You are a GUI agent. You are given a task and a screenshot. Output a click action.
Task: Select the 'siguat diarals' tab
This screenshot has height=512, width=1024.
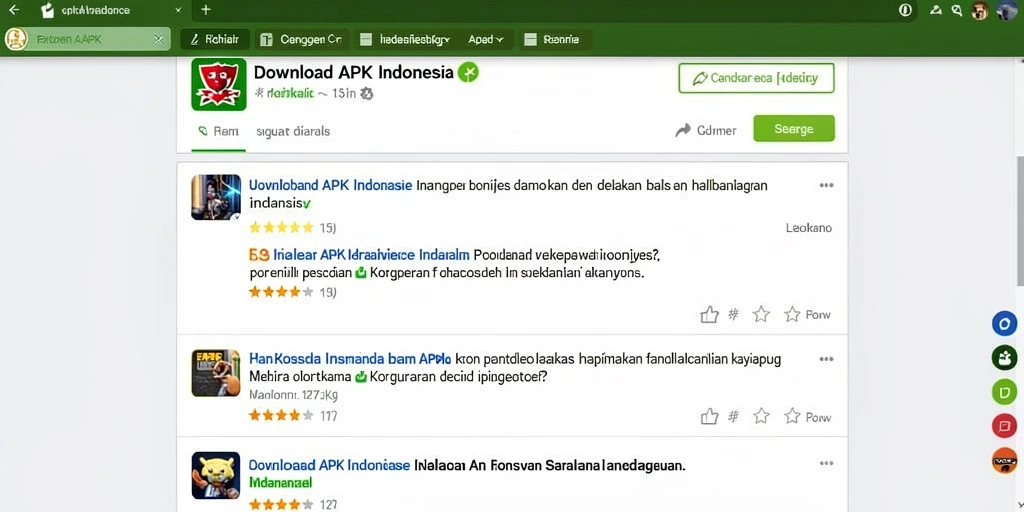(293, 131)
